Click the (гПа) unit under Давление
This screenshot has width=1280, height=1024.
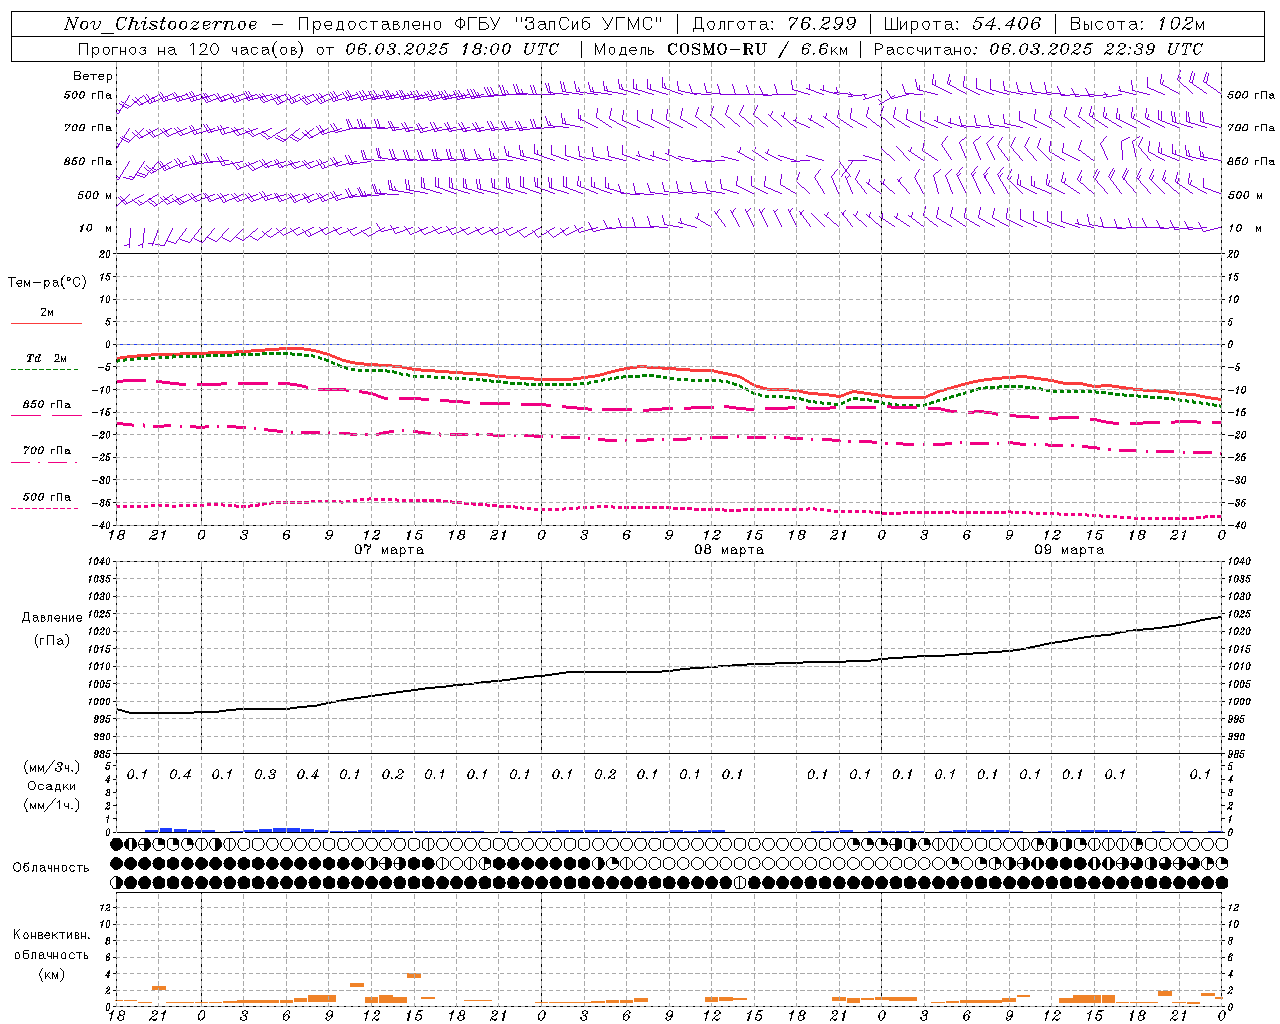click(x=52, y=641)
